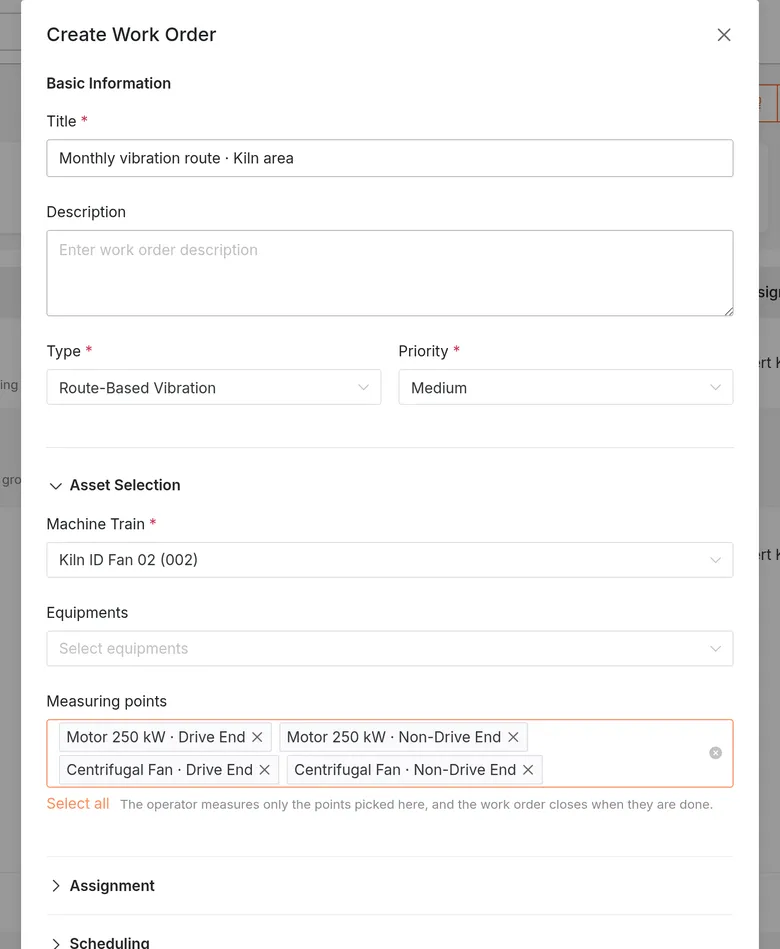Screen dimensions: 780x949
Task: Click the Machine Train label
Action: (96, 524)
